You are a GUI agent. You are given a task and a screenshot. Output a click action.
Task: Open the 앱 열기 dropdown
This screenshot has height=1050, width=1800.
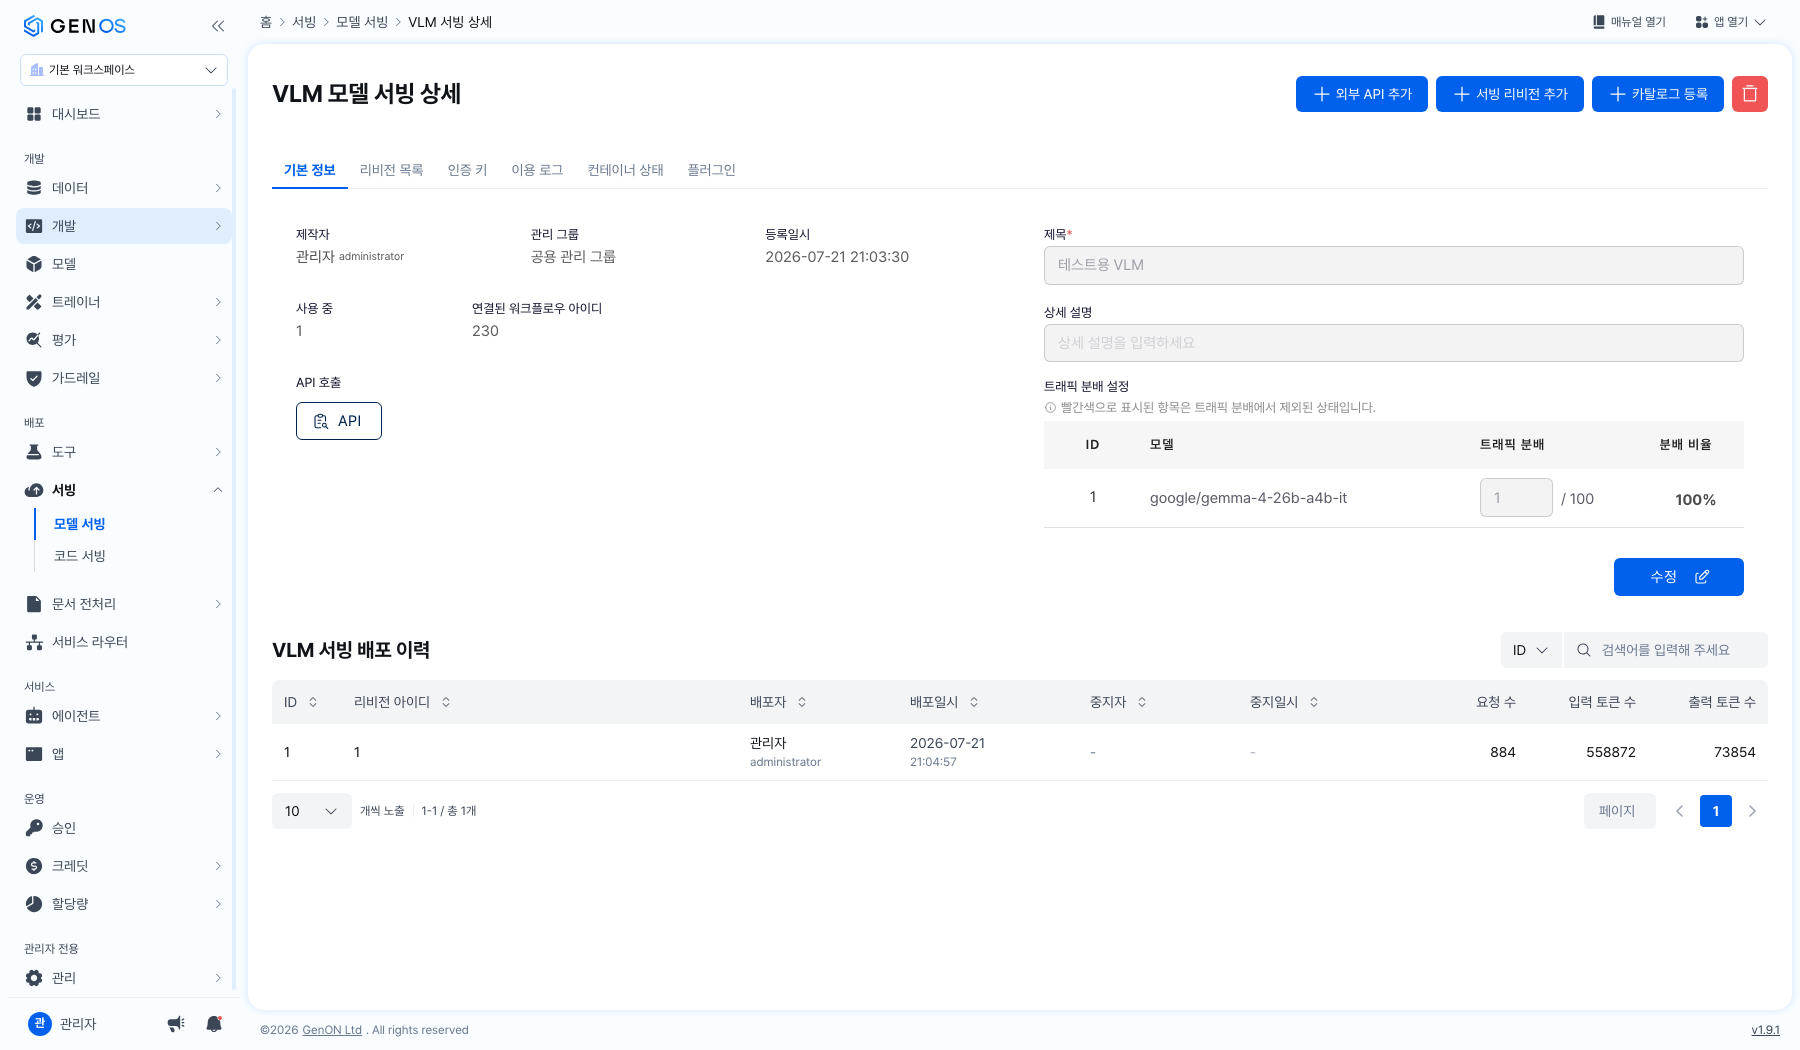click(1730, 22)
